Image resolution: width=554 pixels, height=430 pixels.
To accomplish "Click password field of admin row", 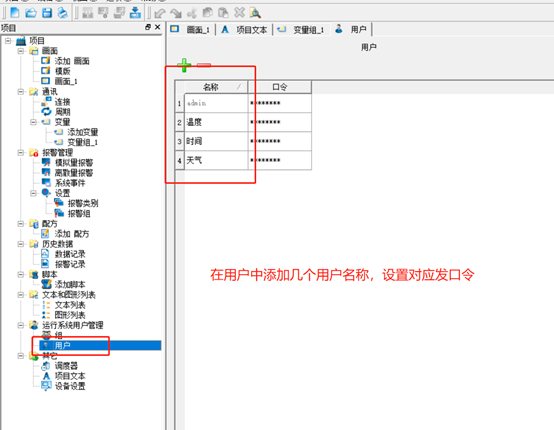I will point(280,103).
